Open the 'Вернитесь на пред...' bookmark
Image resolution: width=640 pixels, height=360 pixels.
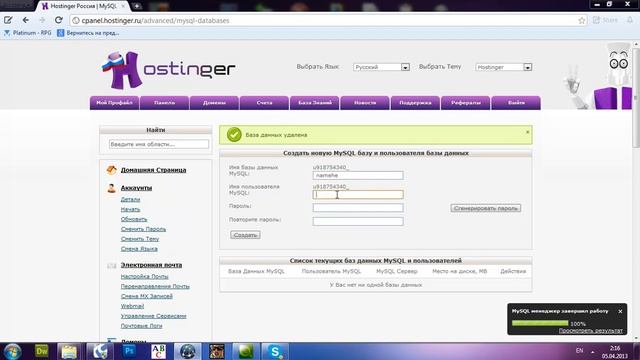(88, 33)
